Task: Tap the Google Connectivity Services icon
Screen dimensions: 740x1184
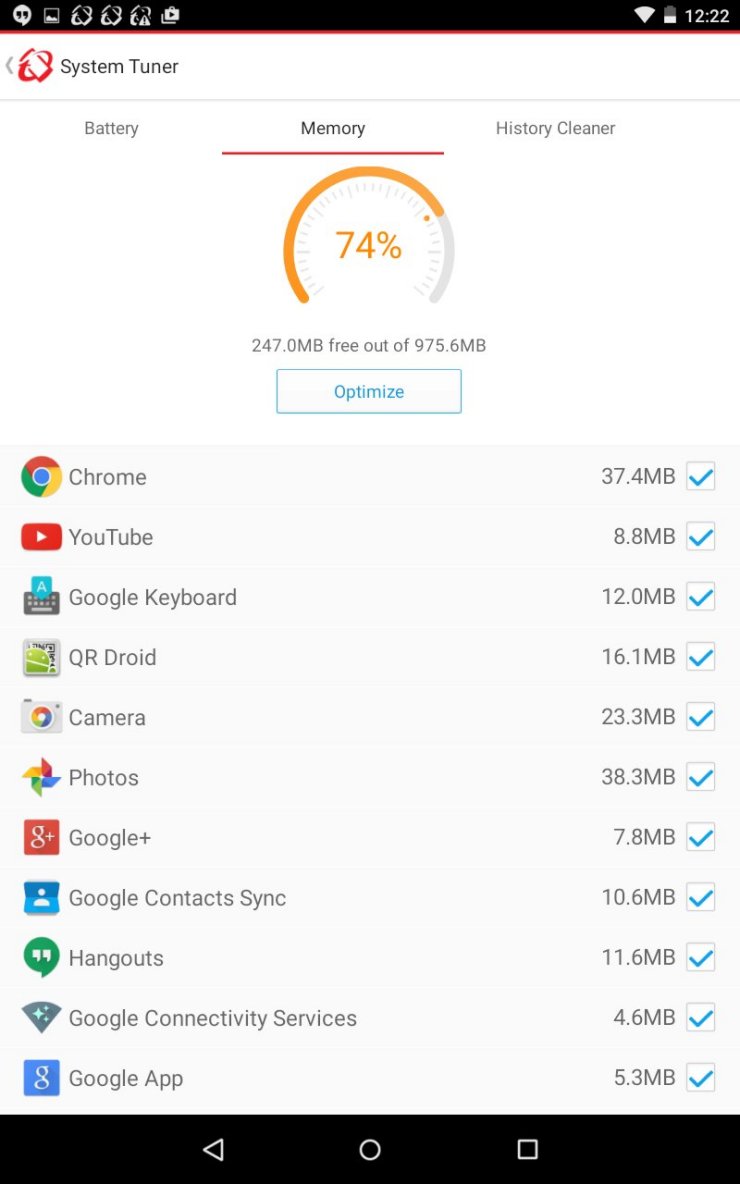Action: point(42,1017)
